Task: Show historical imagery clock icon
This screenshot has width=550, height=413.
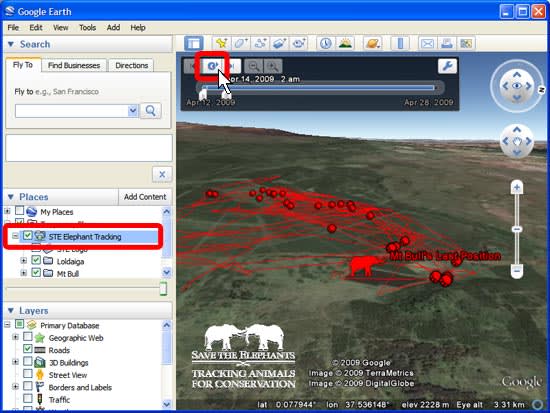Action: click(326, 44)
